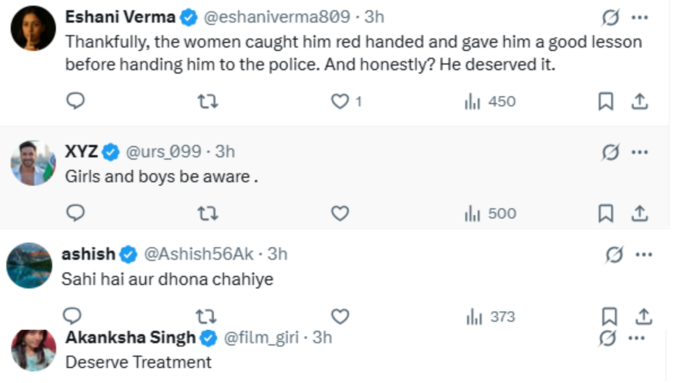Open more options on Akanksha Singh's tweet
The image size is (680, 383).
(636, 338)
